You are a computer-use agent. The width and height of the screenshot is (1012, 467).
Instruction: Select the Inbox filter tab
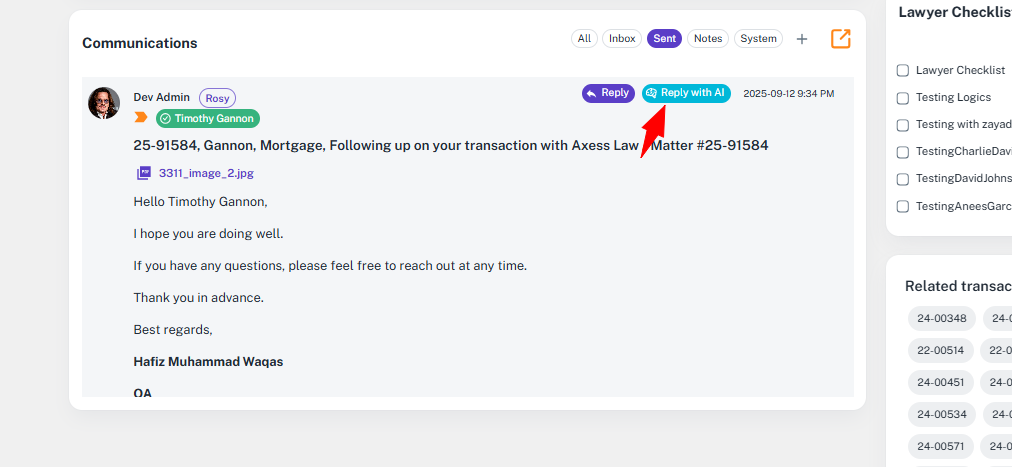tap(622, 39)
